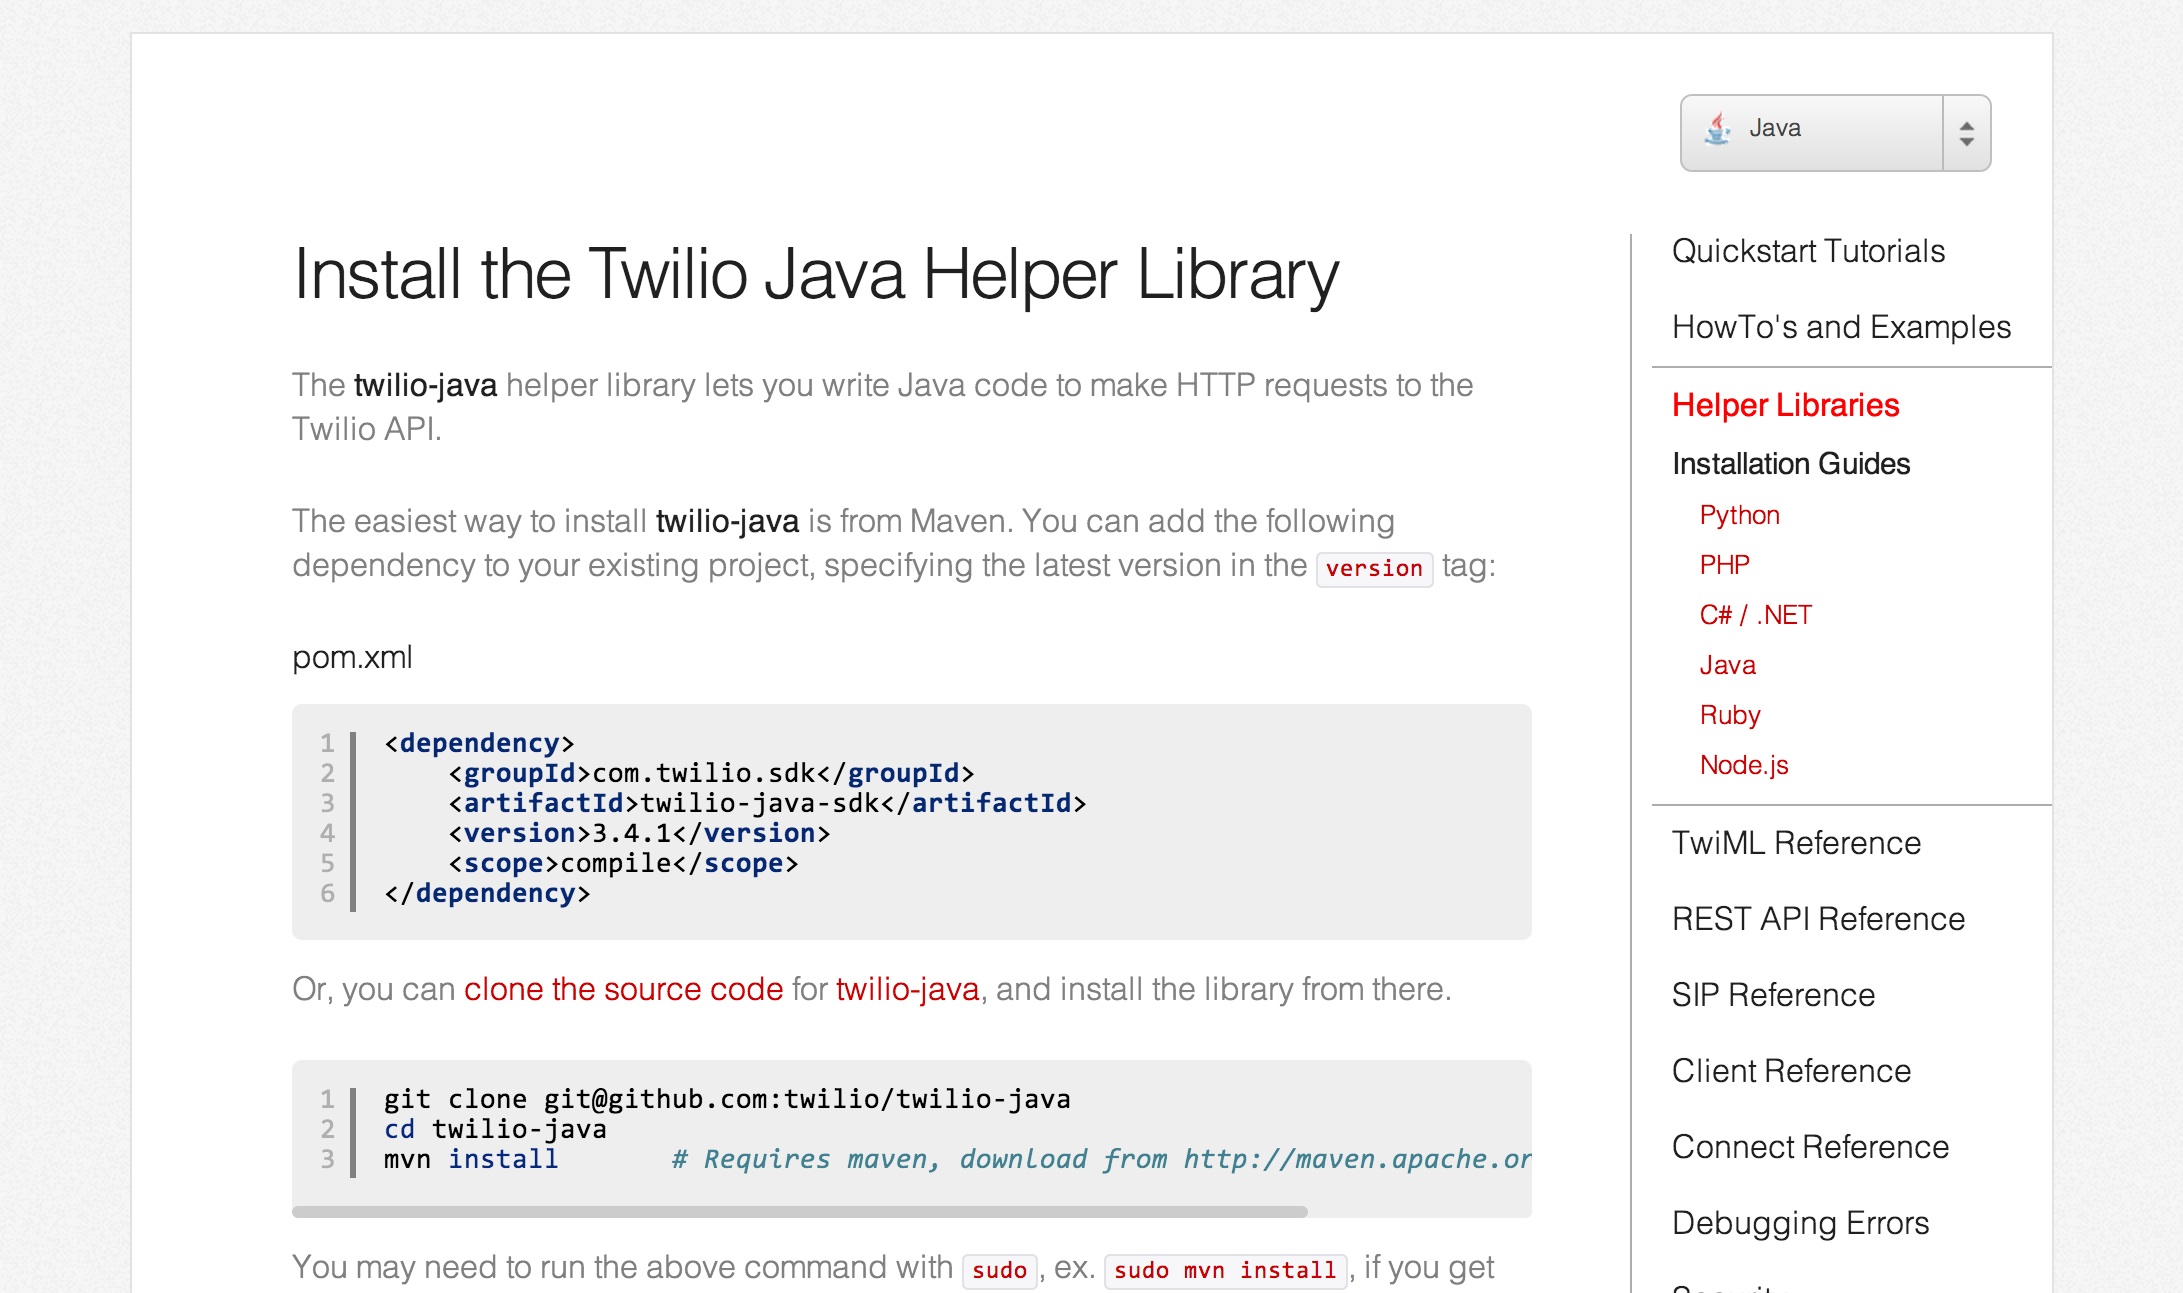Click the 'cd twilio-java' command line
The width and height of the screenshot is (2183, 1293).
(x=495, y=1129)
